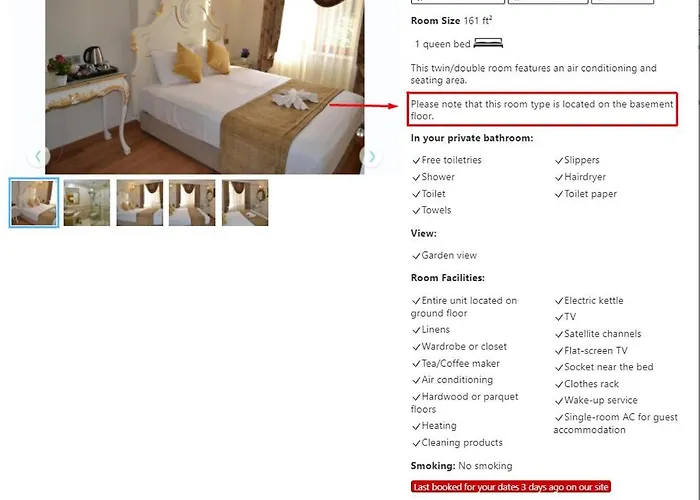Open the fifth thumbnail with mirror
The width and height of the screenshot is (700, 500).
(x=245, y=203)
